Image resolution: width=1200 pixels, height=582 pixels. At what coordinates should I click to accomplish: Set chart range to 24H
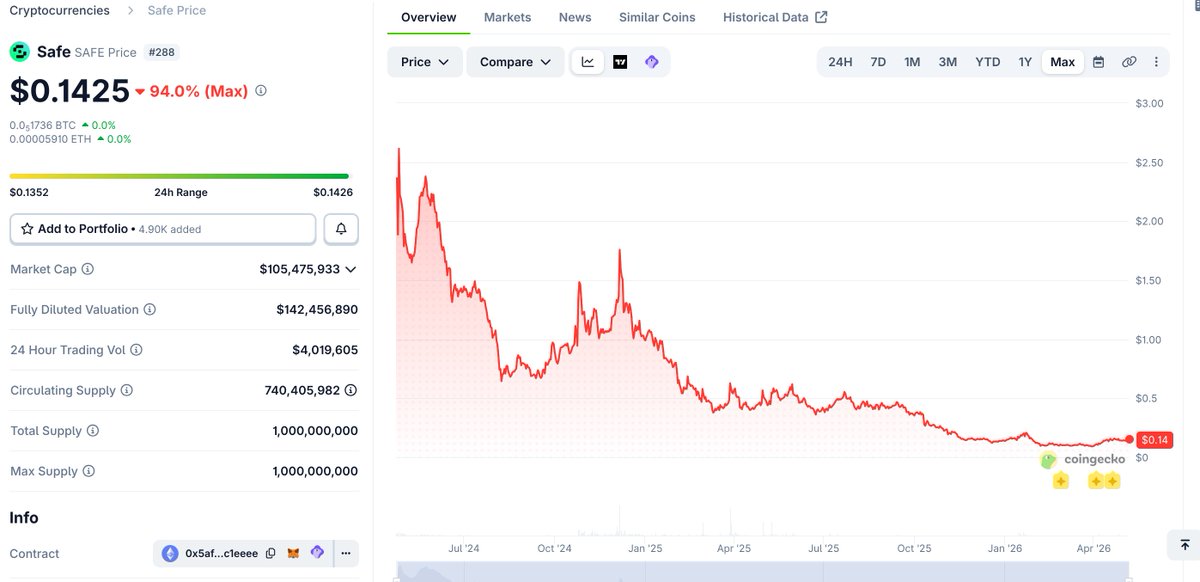[x=840, y=62]
